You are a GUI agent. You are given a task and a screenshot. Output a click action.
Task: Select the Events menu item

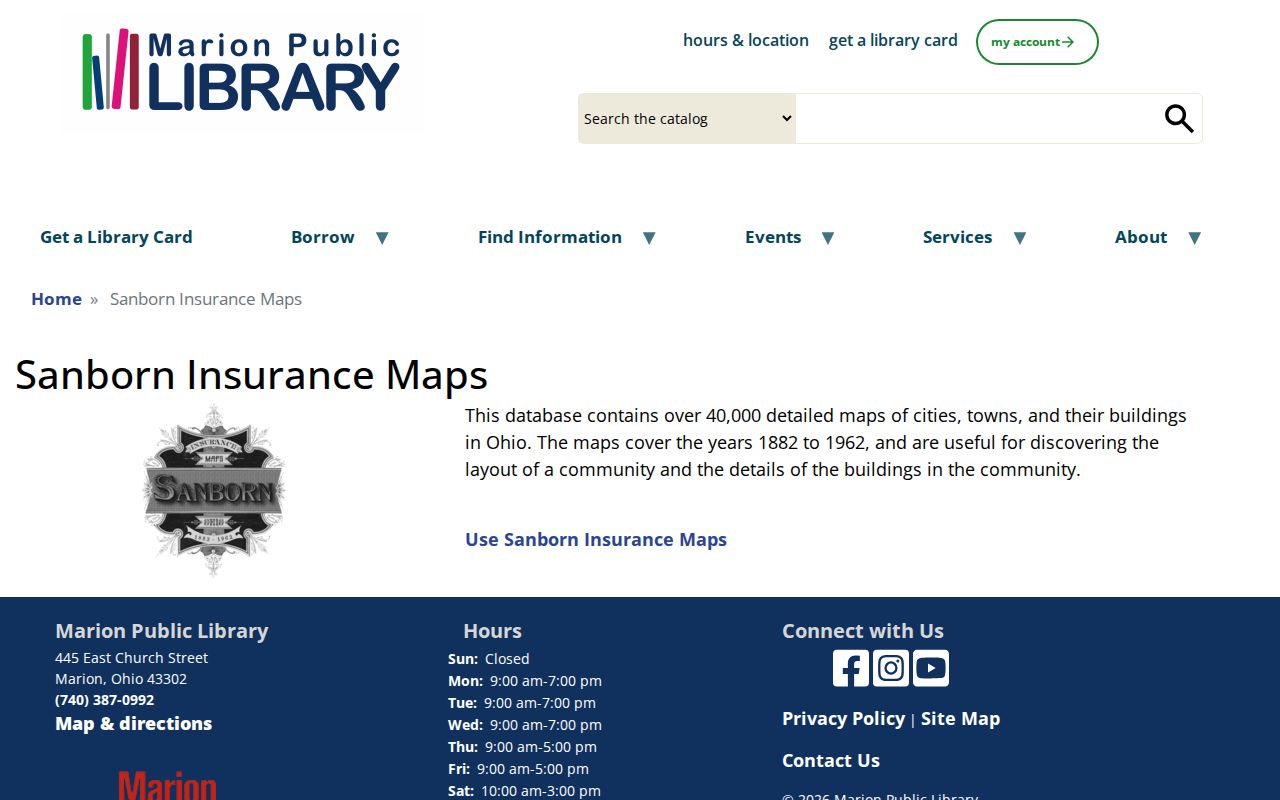tap(773, 237)
